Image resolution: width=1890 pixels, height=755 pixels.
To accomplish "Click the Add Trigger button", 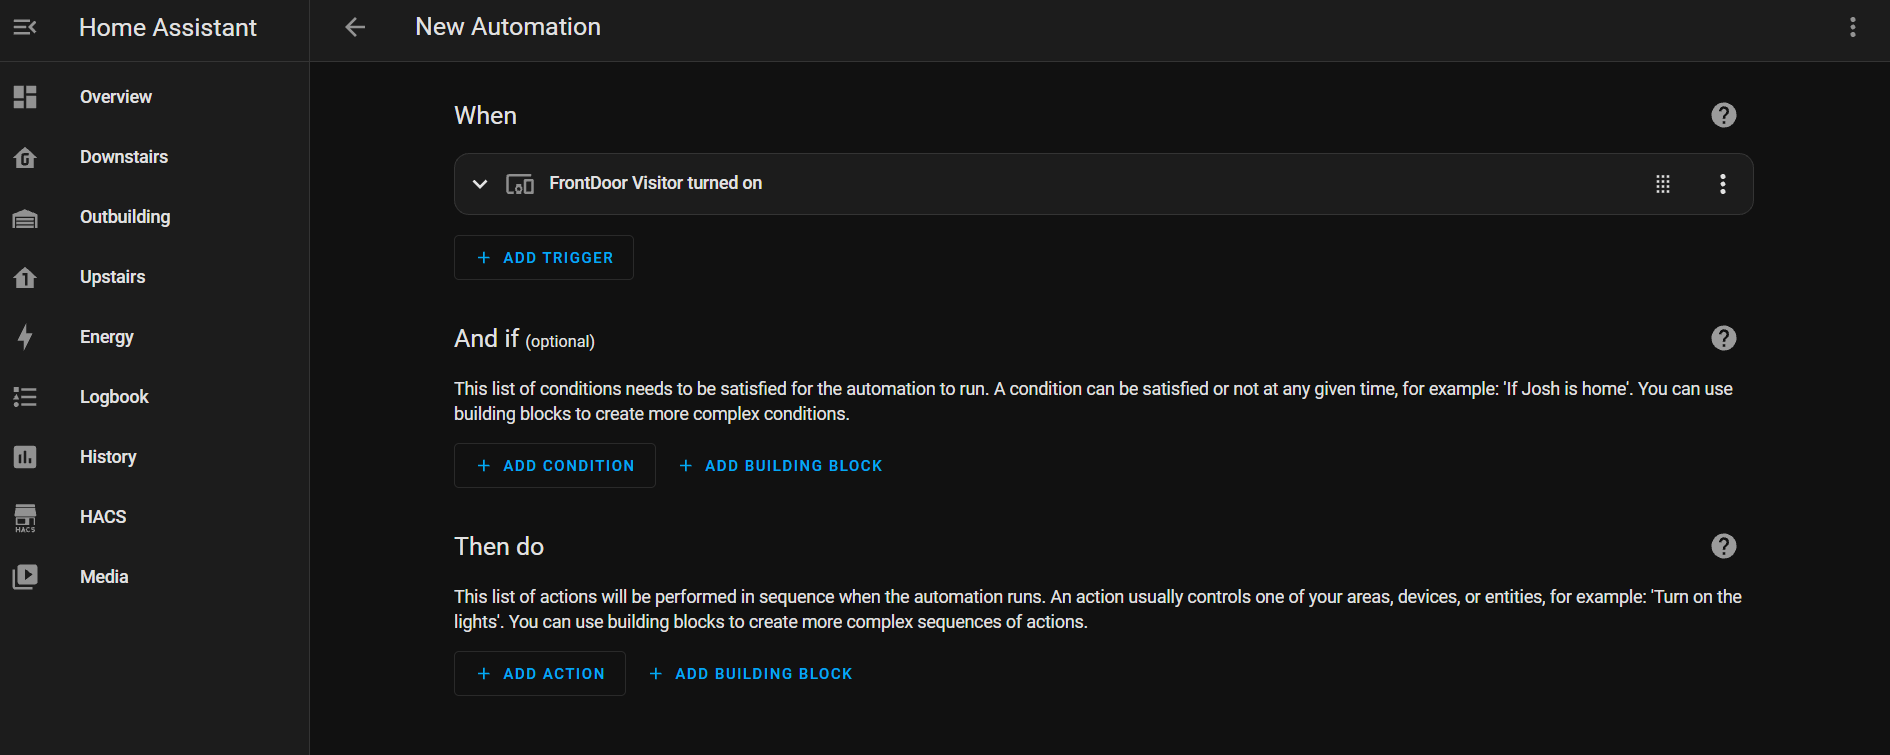I will coord(544,258).
